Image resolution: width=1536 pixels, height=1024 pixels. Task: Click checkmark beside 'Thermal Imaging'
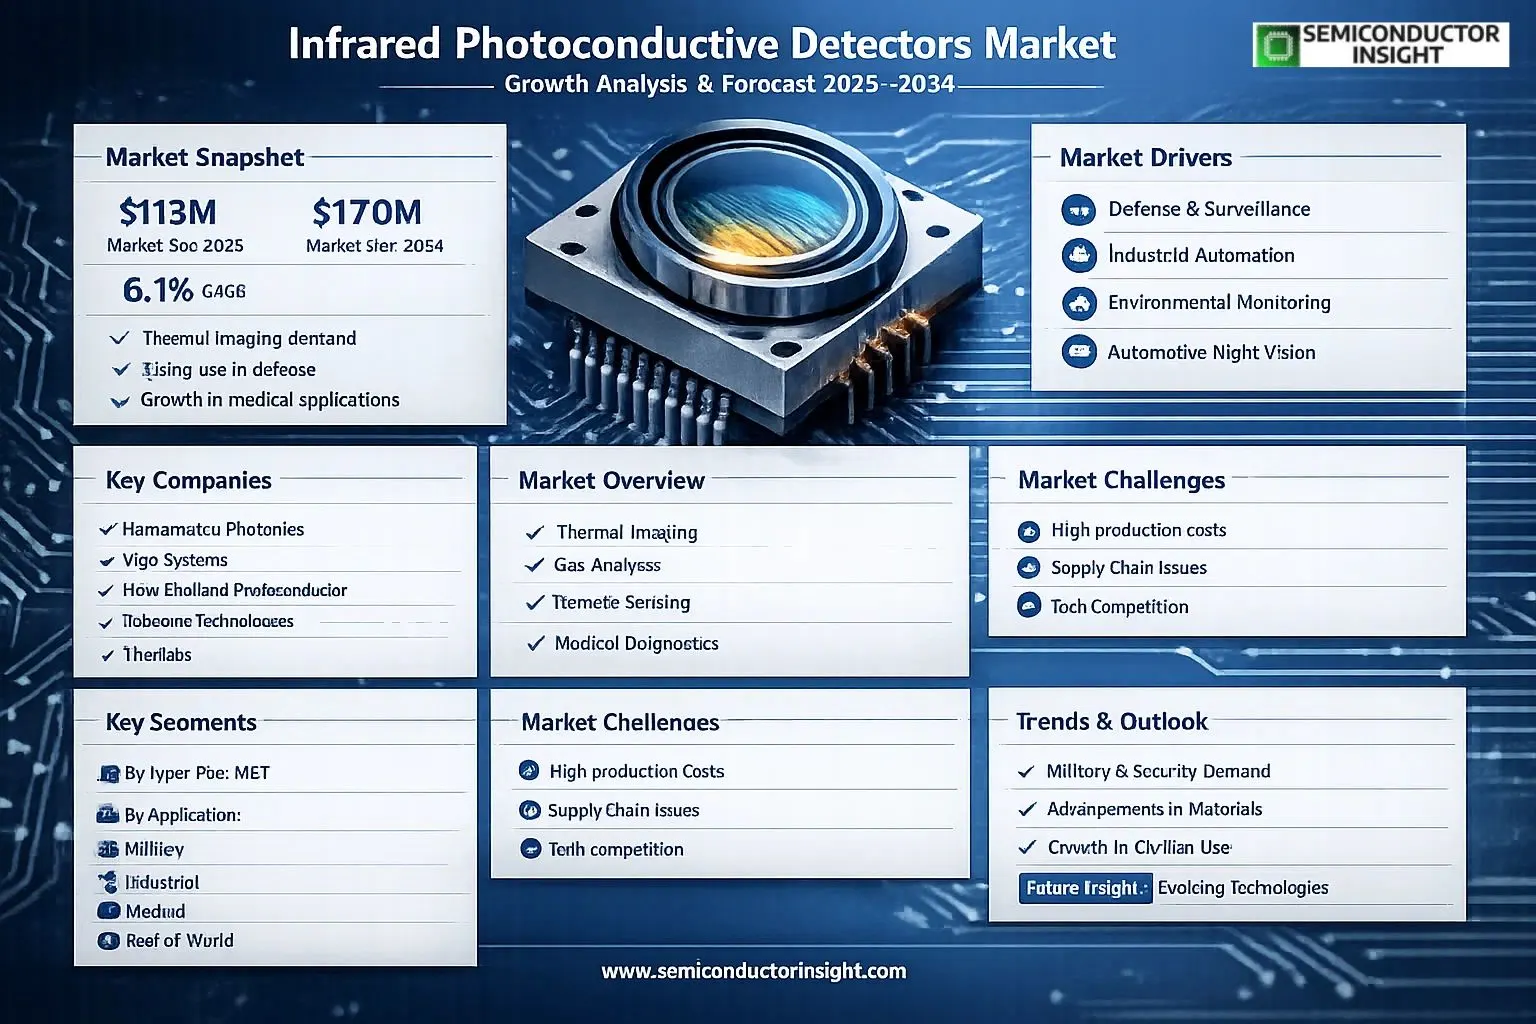tap(535, 533)
